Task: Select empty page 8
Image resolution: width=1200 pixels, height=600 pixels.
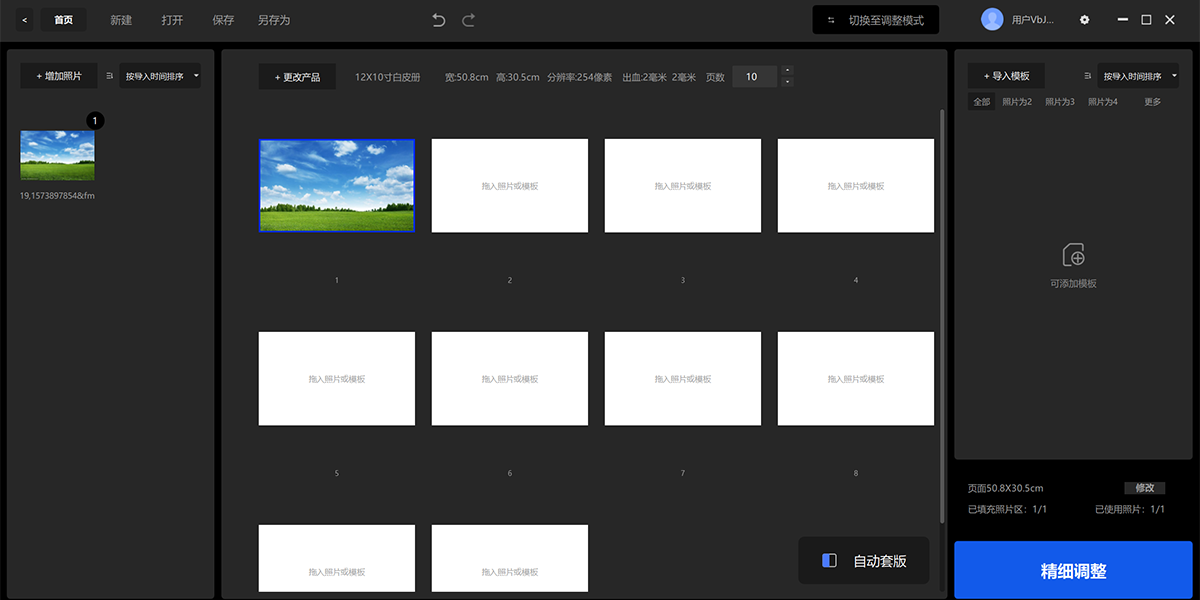Action: (x=856, y=378)
